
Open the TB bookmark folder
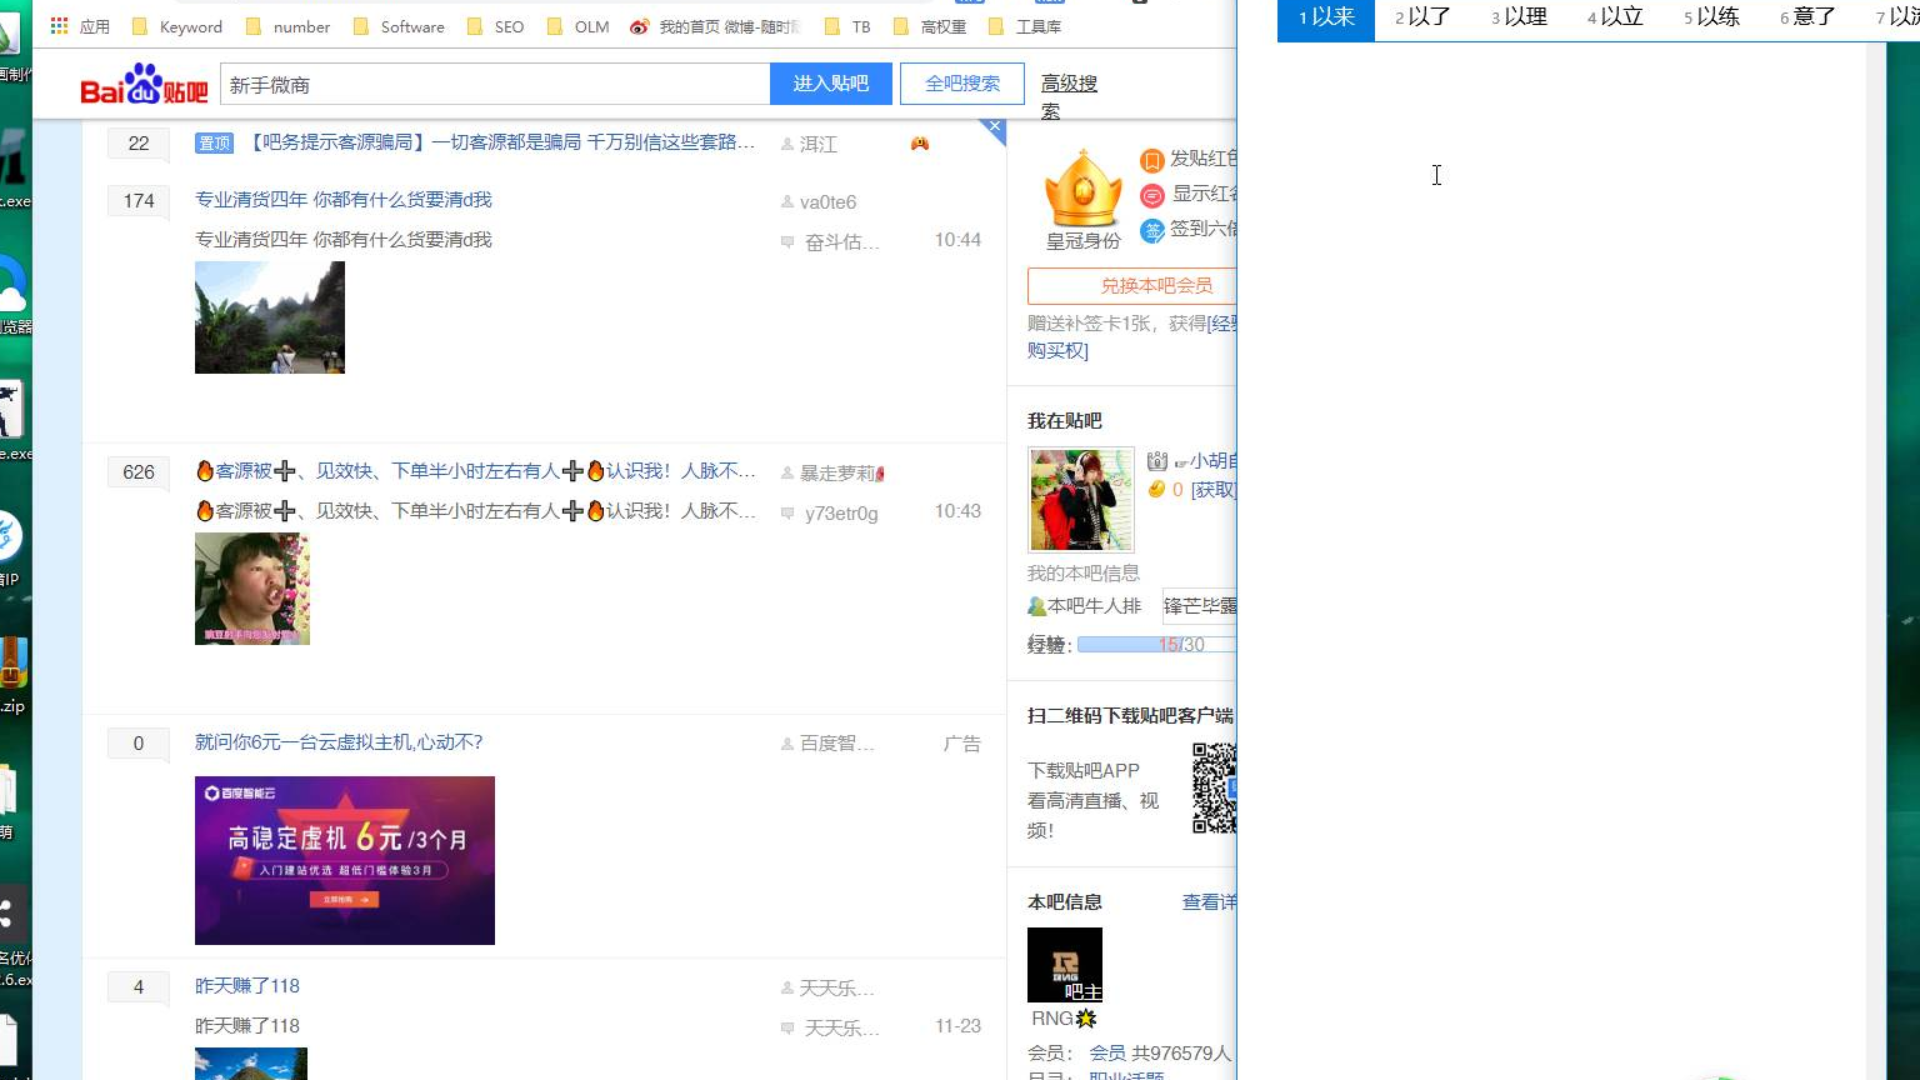(x=847, y=27)
